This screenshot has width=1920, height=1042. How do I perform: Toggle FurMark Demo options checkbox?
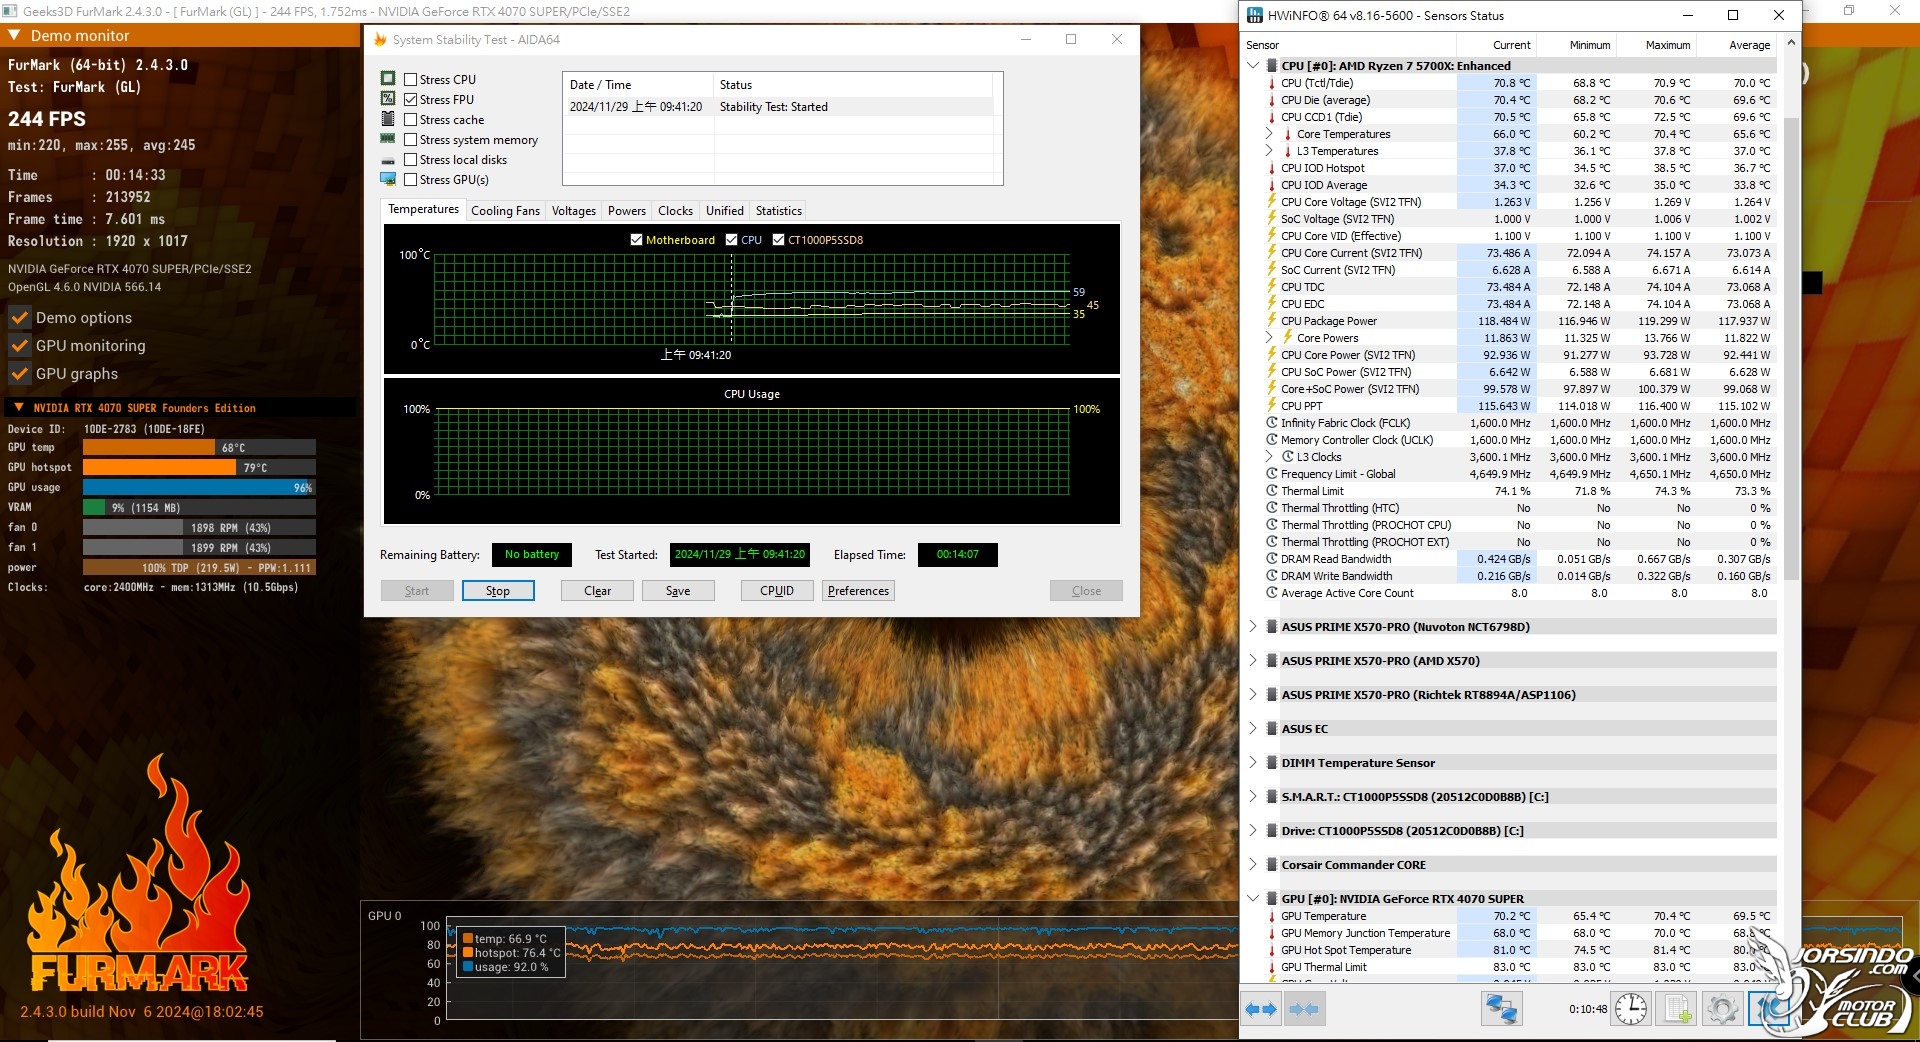pos(19,318)
